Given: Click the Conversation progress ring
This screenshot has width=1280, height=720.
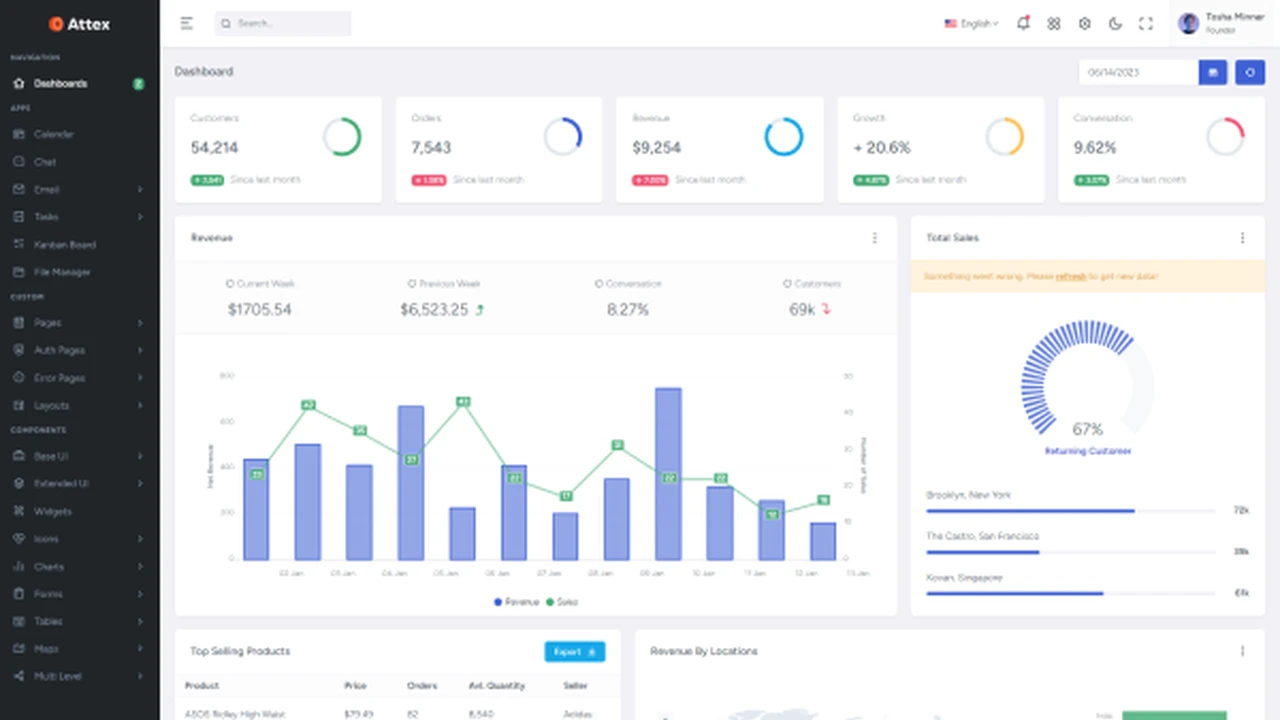Looking at the screenshot, I should pos(1225,137).
